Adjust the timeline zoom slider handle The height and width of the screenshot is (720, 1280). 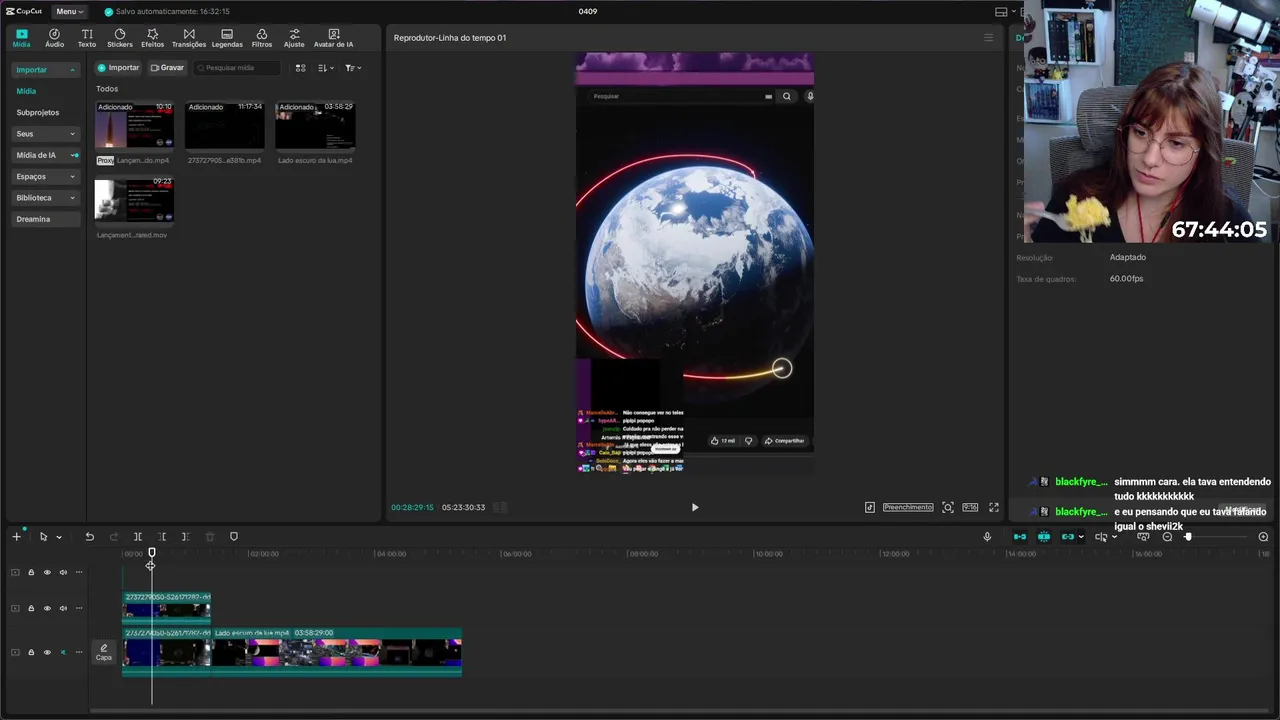[x=1188, y=537]
